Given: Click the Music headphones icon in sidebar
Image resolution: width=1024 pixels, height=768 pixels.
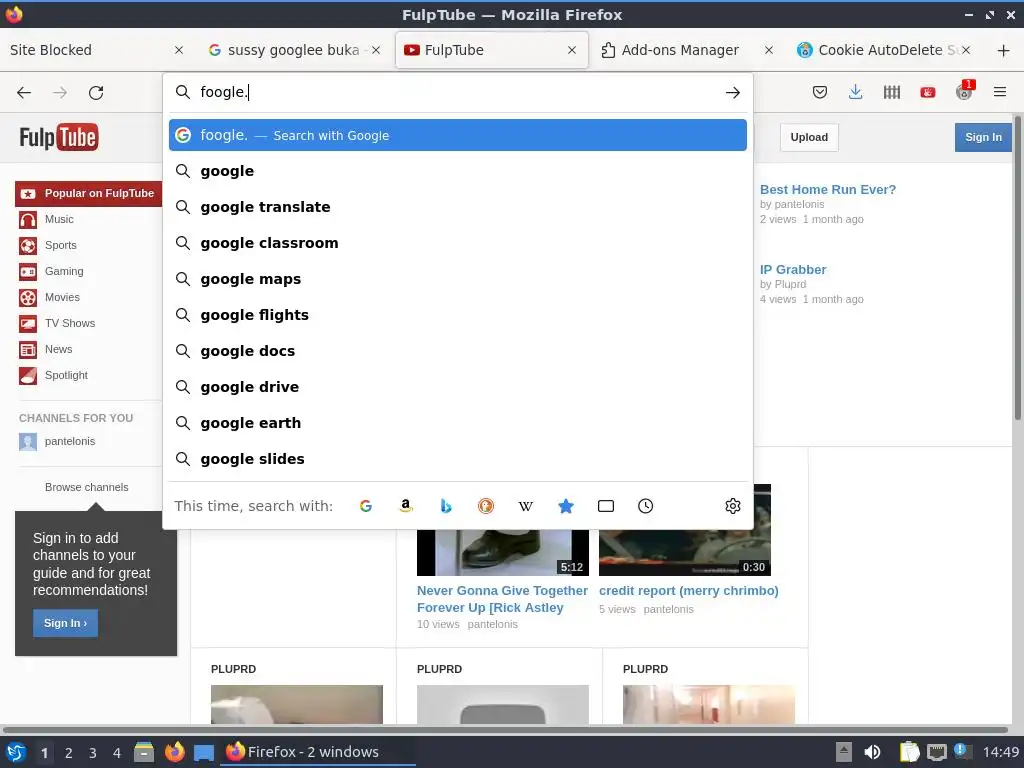Looking at the screenshot, I should [x=28, y=219].
